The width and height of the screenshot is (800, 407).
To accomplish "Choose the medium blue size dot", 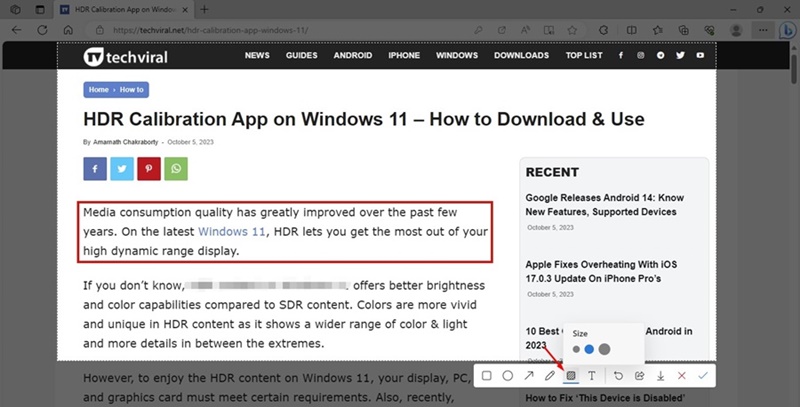I will [589, 349].
